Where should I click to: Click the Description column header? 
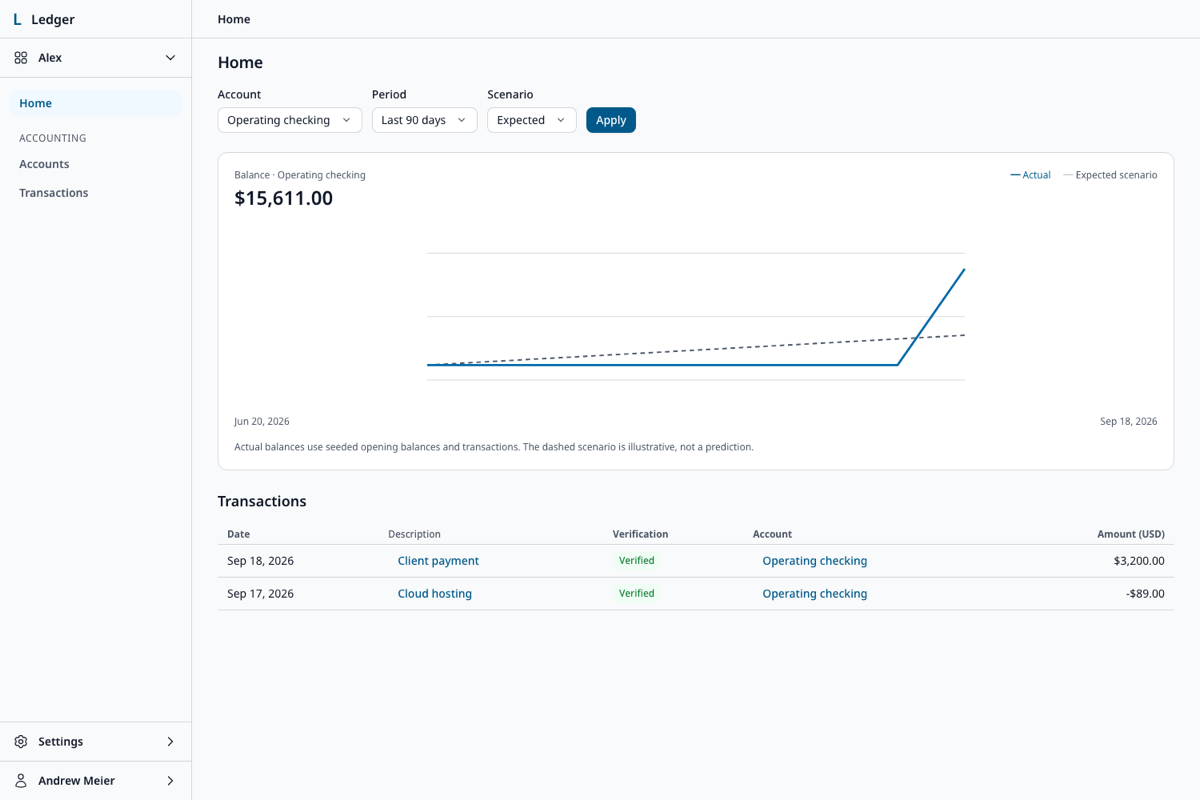[414, 535]
